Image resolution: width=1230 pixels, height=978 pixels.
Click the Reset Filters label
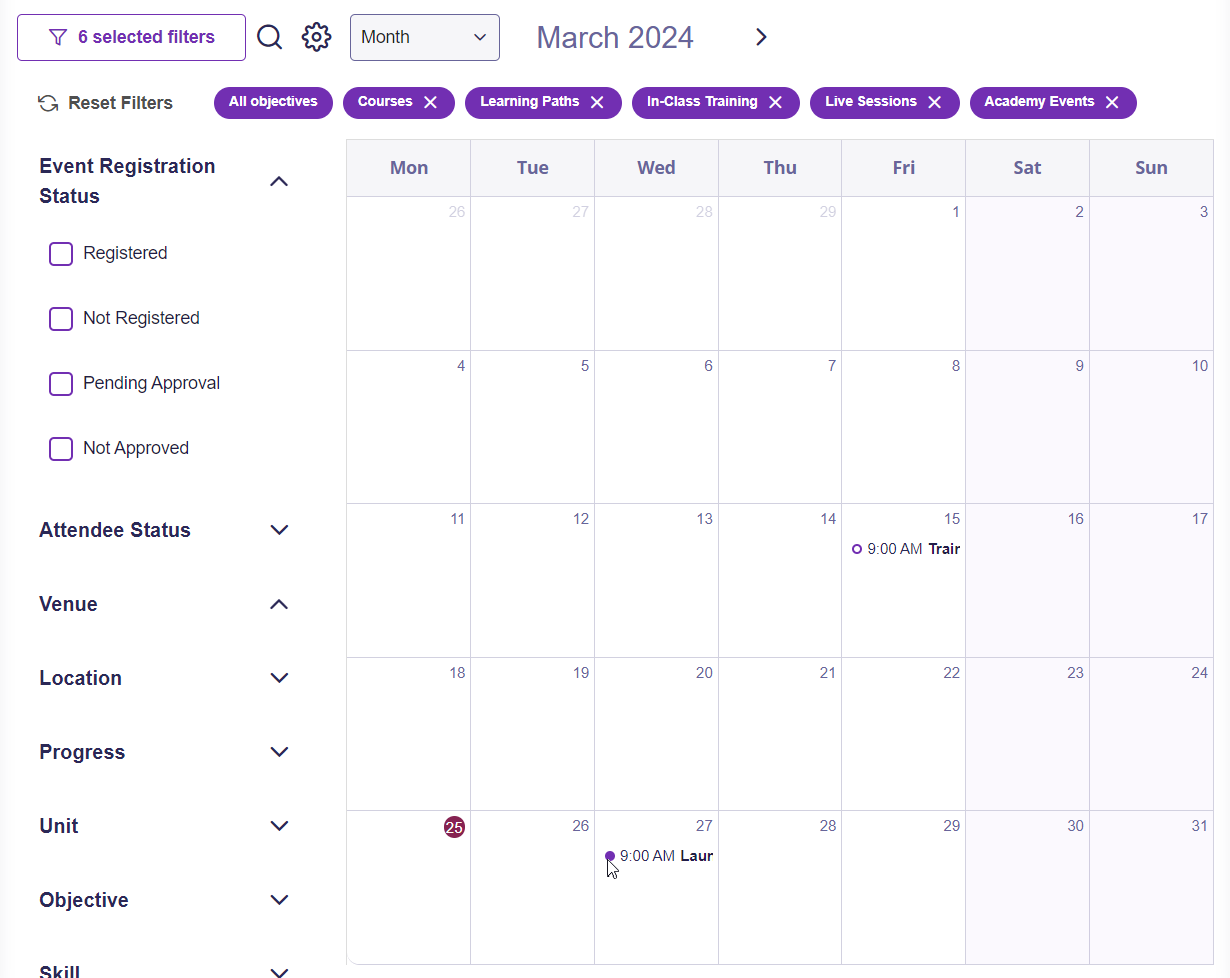coord(119,102)
